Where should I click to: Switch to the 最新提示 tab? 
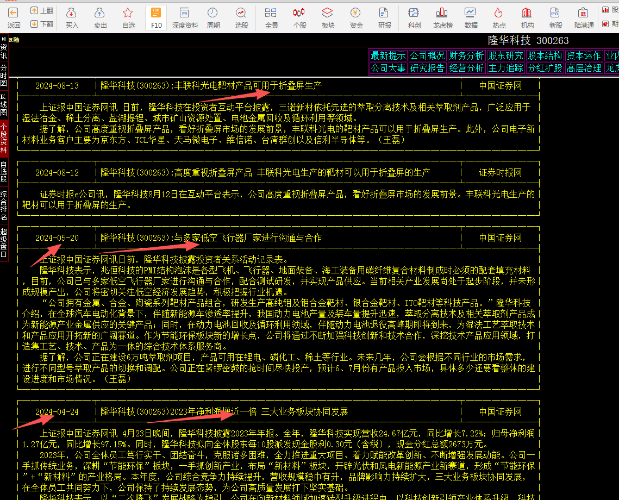[x=388, y=56]
